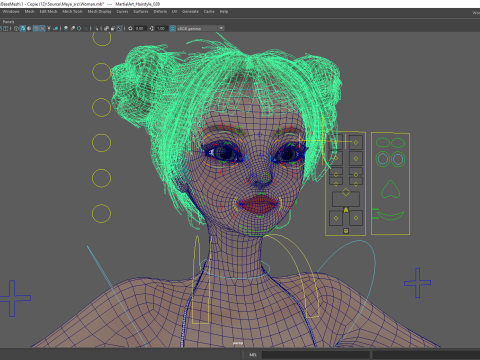
Task: Select the small yellow face icon at the bottom of the control panel
Action: coord(346,231)
